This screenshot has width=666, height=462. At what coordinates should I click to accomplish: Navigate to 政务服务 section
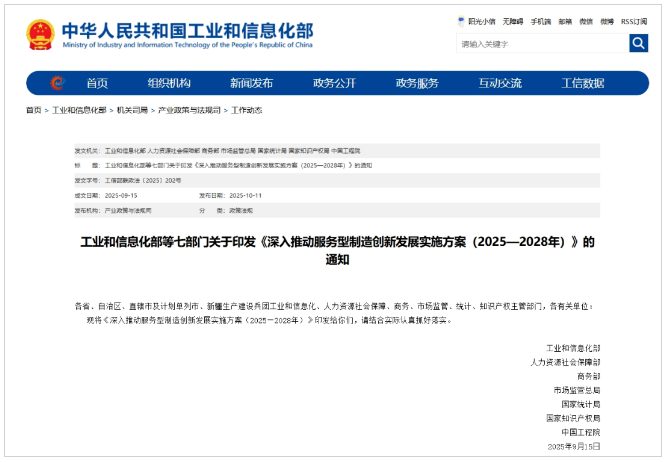pyautogui.click(x=417, y=83)
